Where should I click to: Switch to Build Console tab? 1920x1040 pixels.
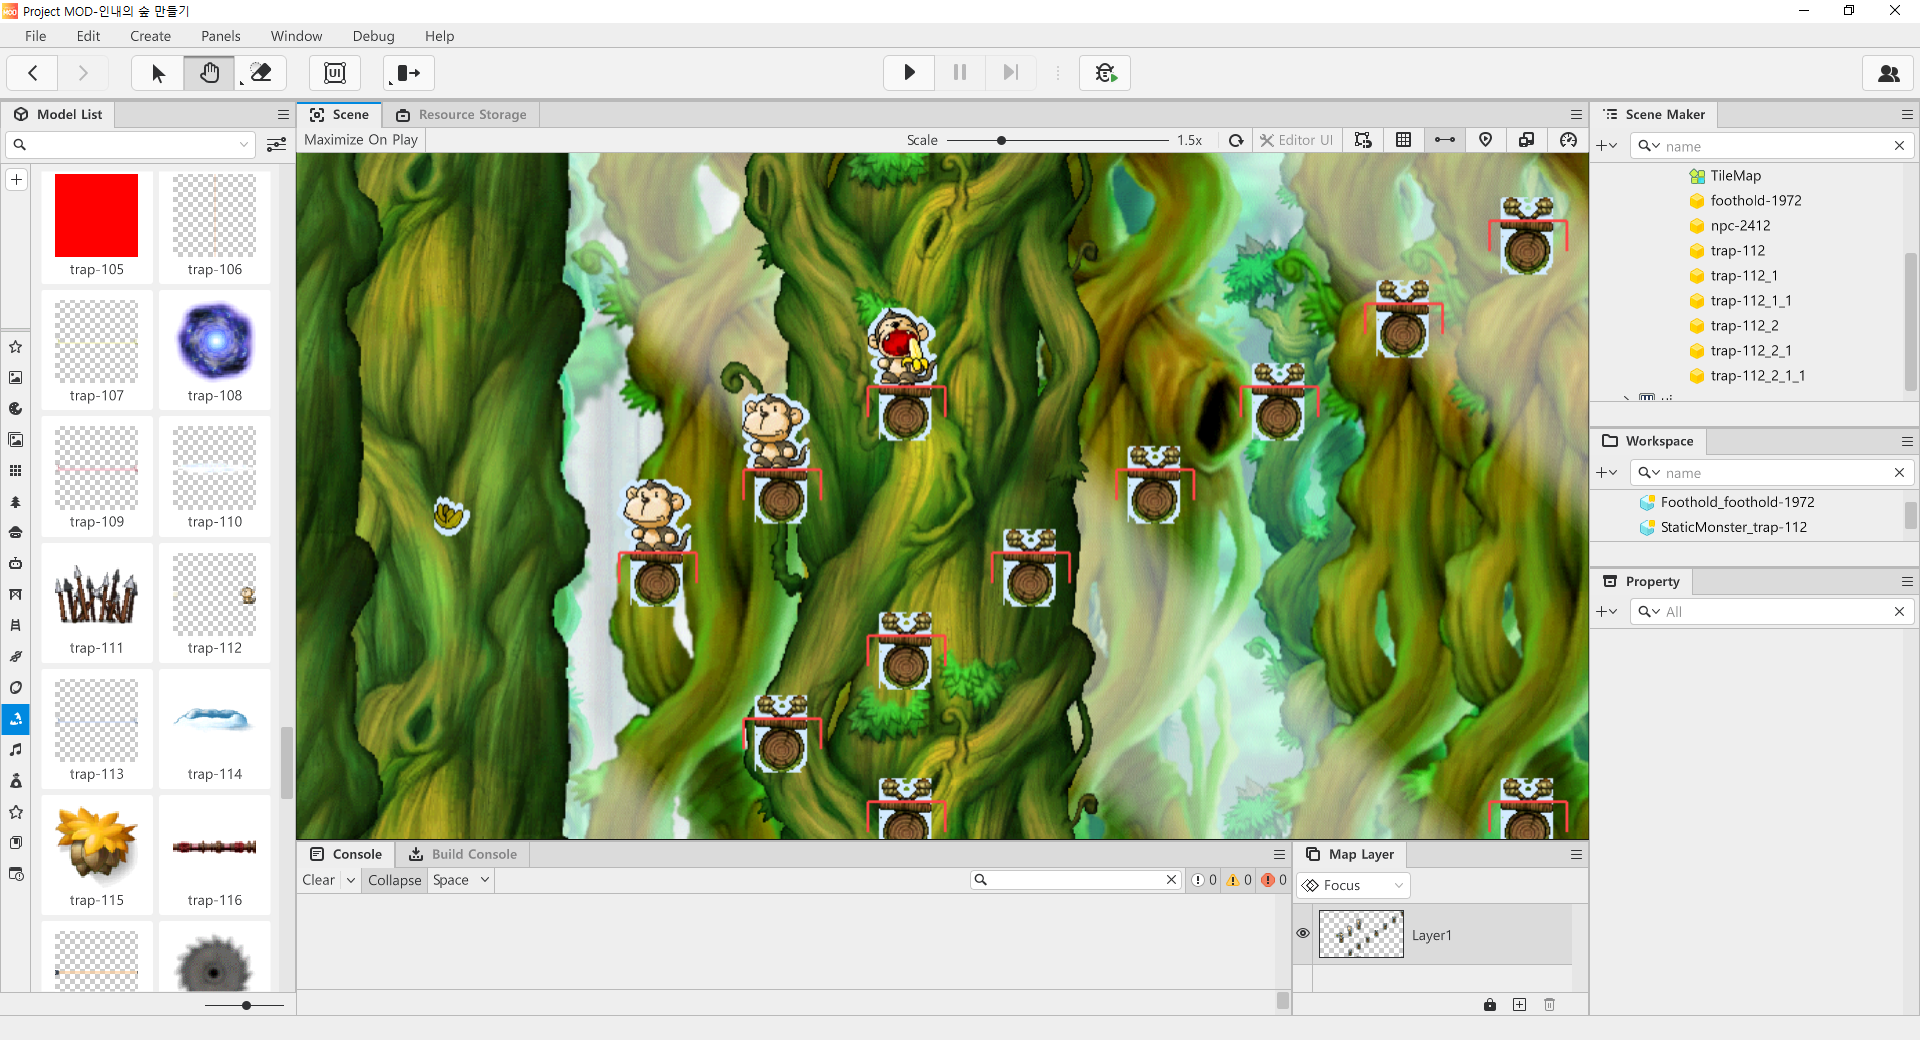point(463,854)
